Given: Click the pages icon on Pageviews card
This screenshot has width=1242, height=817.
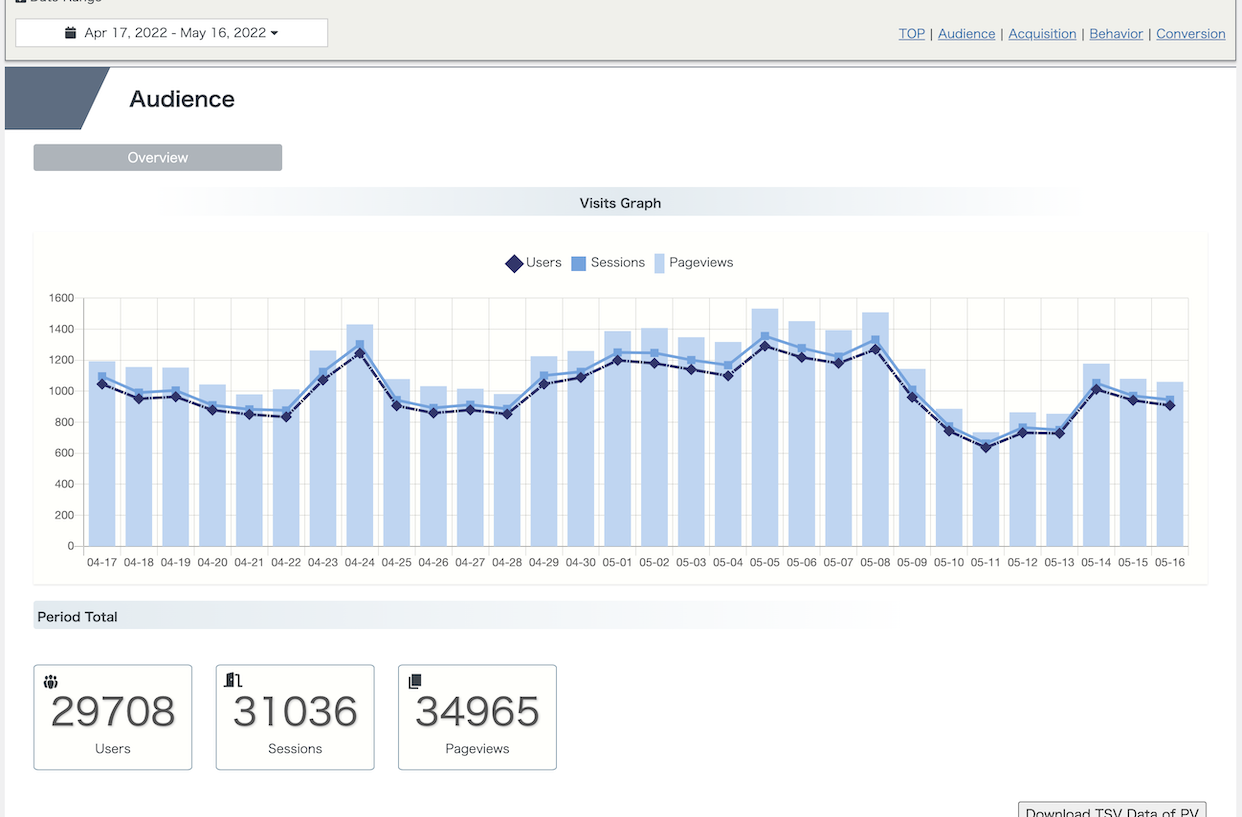Looking at the screenshot, I should coord(415,682).
